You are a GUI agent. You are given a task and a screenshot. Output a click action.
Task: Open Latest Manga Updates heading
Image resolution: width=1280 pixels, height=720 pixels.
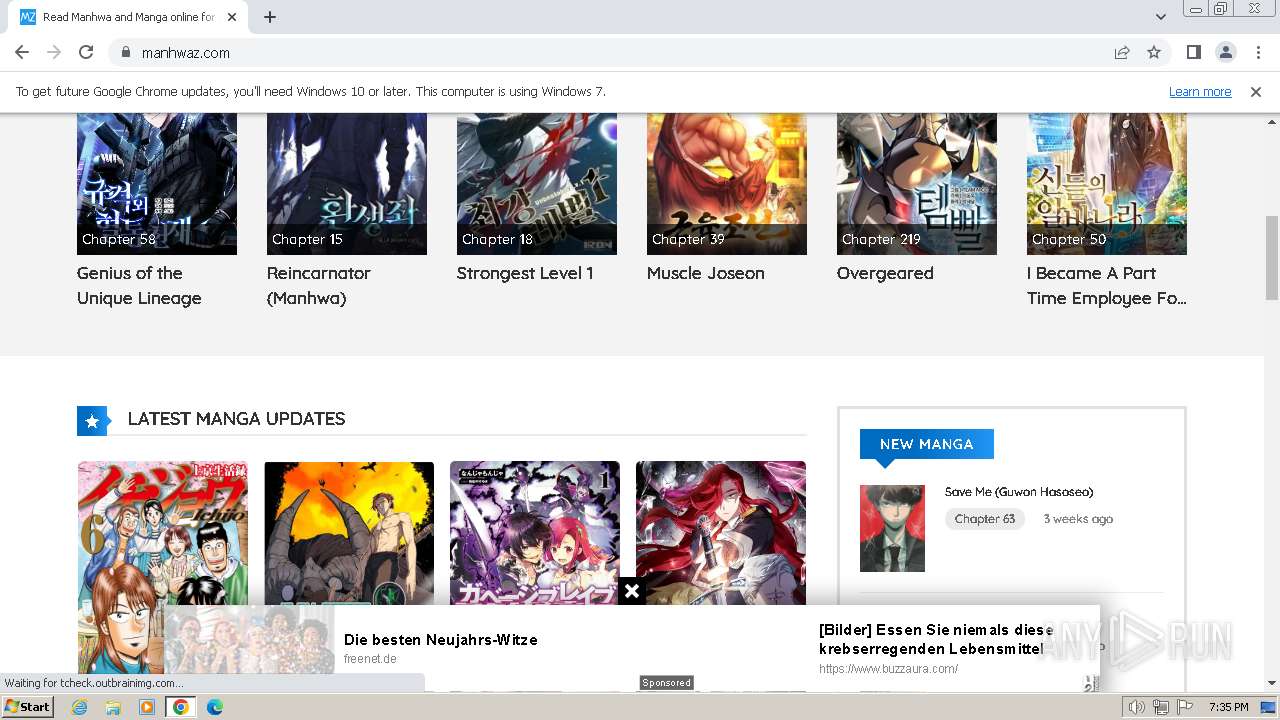pyautogui.click(x=236, y=419)
